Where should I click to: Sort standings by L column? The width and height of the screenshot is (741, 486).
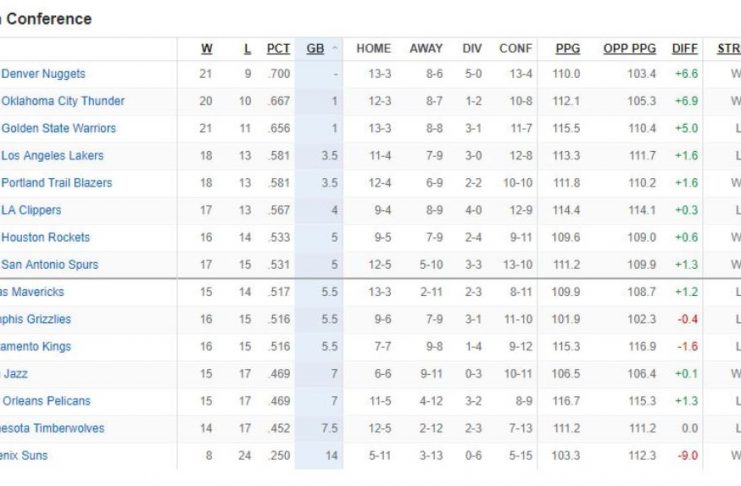pos(247,48)
